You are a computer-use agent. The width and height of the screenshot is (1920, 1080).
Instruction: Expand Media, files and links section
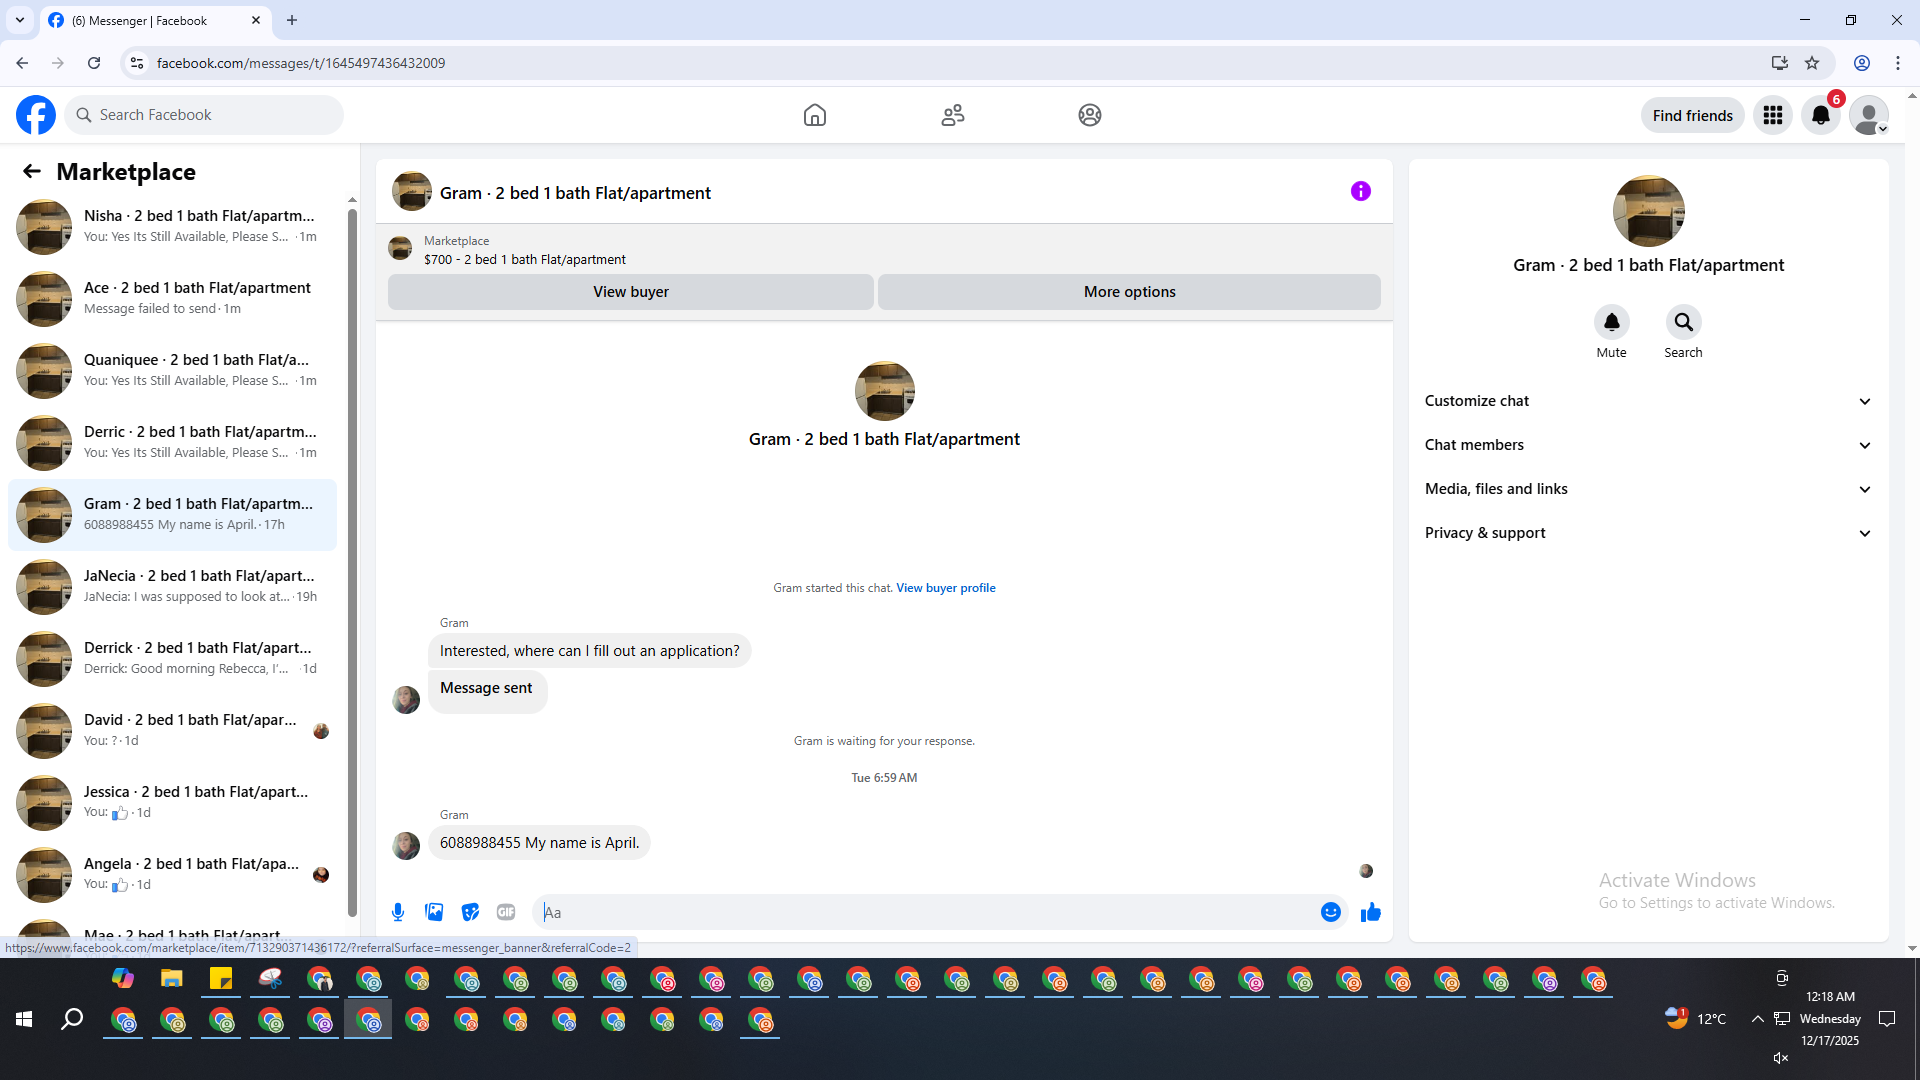[1649, 489]
